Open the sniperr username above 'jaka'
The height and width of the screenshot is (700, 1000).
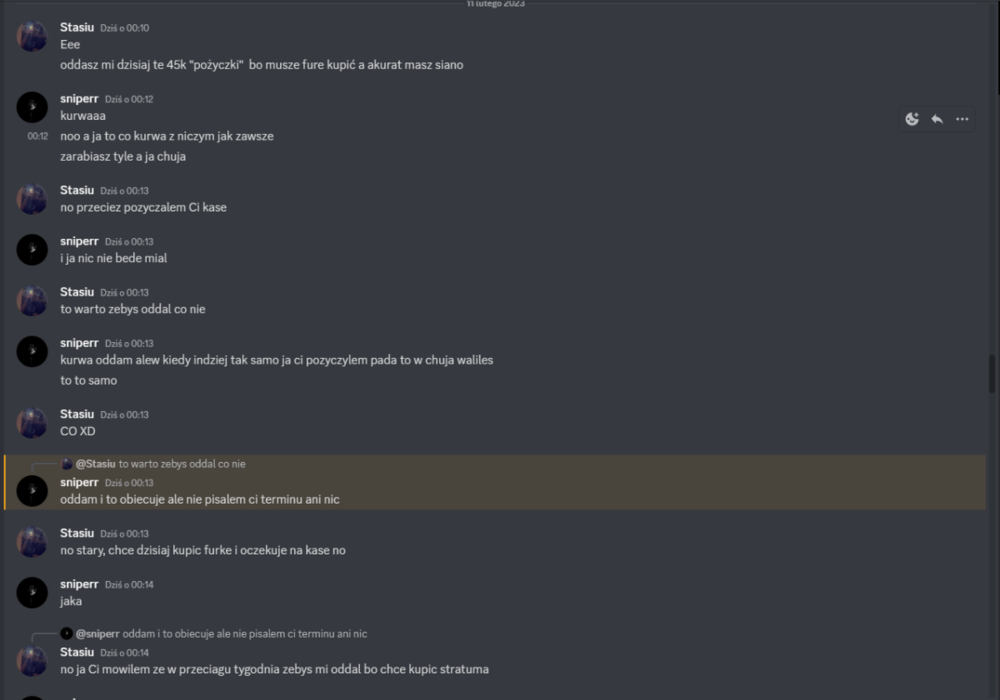click(x=79, y=585)
